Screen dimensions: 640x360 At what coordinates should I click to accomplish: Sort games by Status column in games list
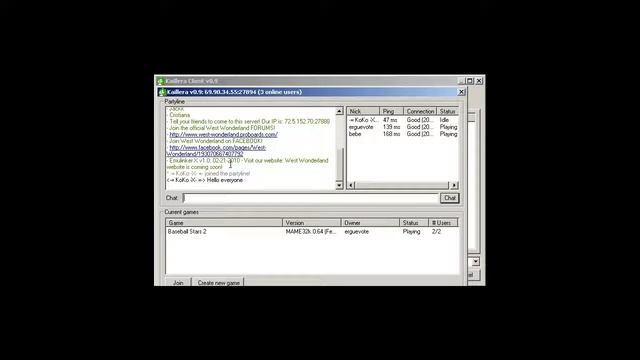coord(414,223)
